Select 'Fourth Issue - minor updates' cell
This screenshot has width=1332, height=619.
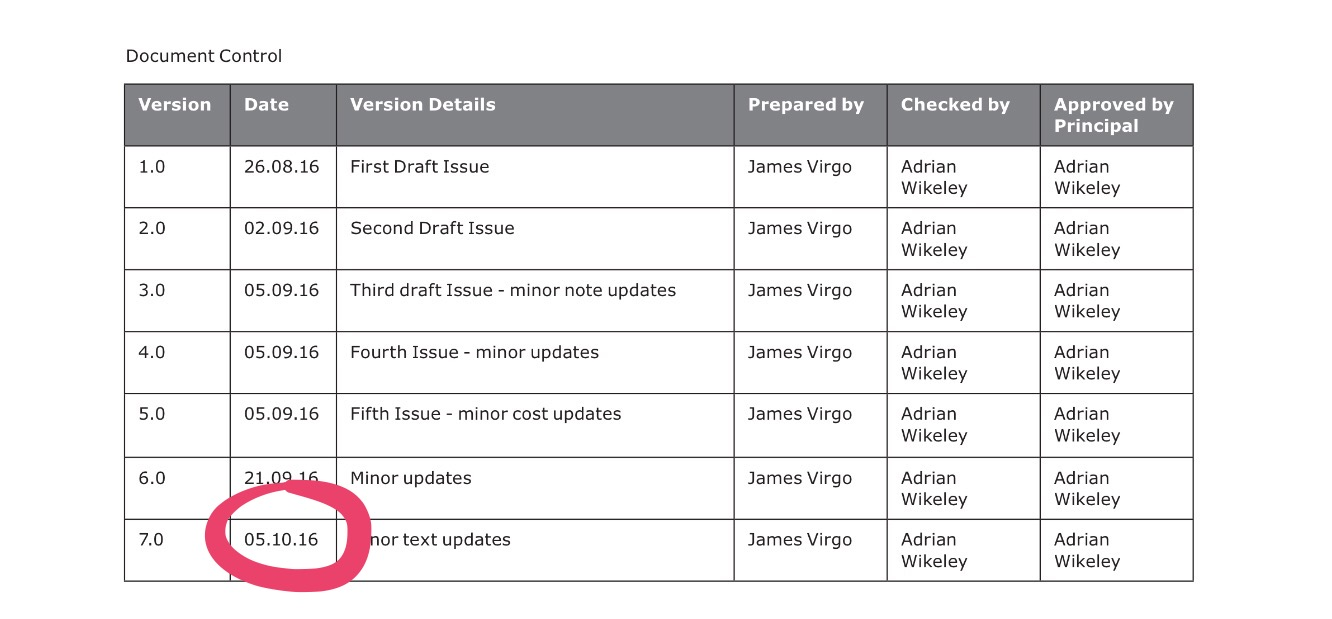tap(474, 353)
